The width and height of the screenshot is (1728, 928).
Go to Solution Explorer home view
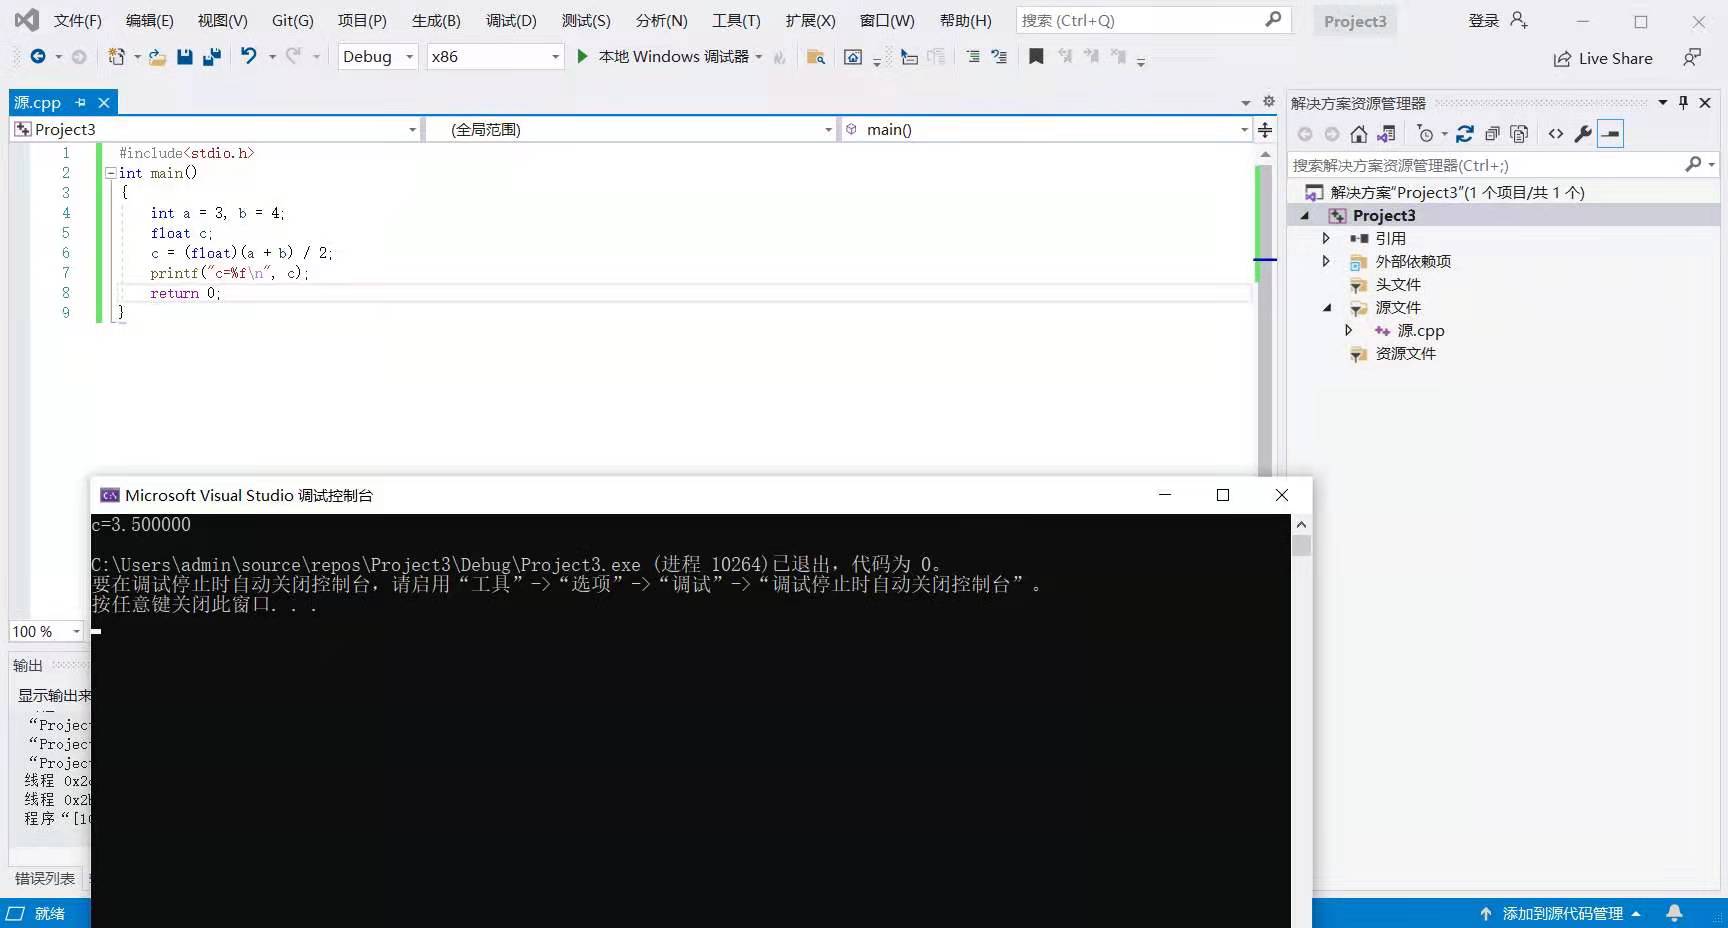tap(1358, 134)
